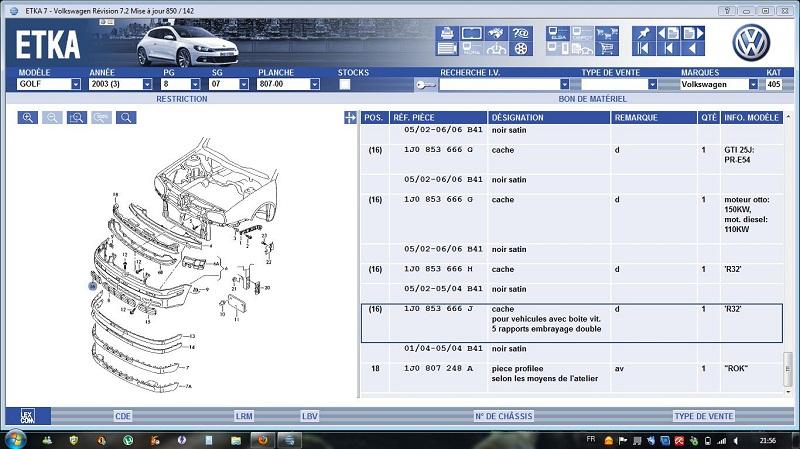The width and height of the screenshot is (800, 449).
Task: Click the KAT field showing 405
Action: coord(774,84)
